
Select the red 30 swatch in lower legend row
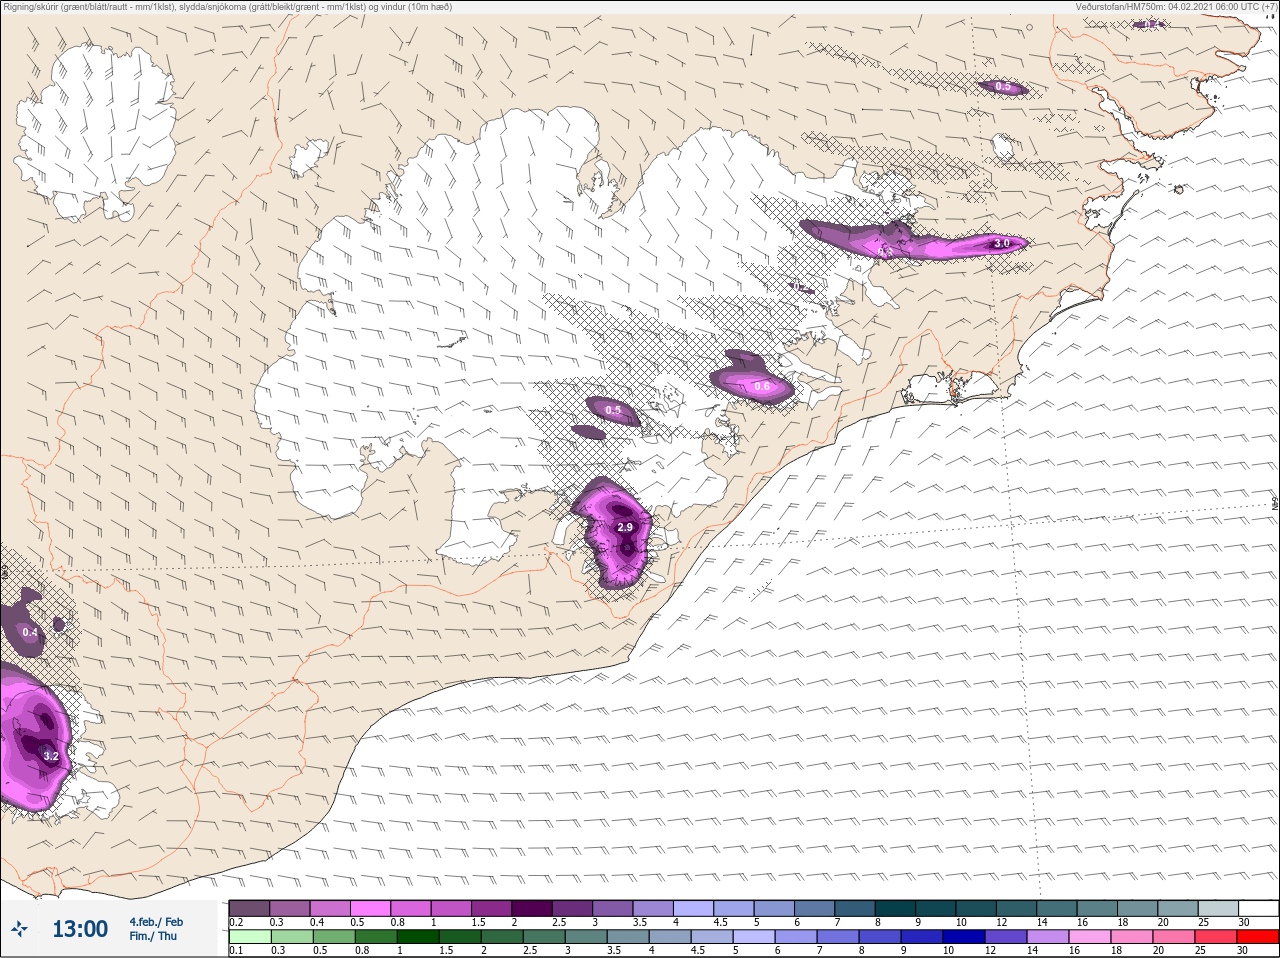pos(1258,937)
